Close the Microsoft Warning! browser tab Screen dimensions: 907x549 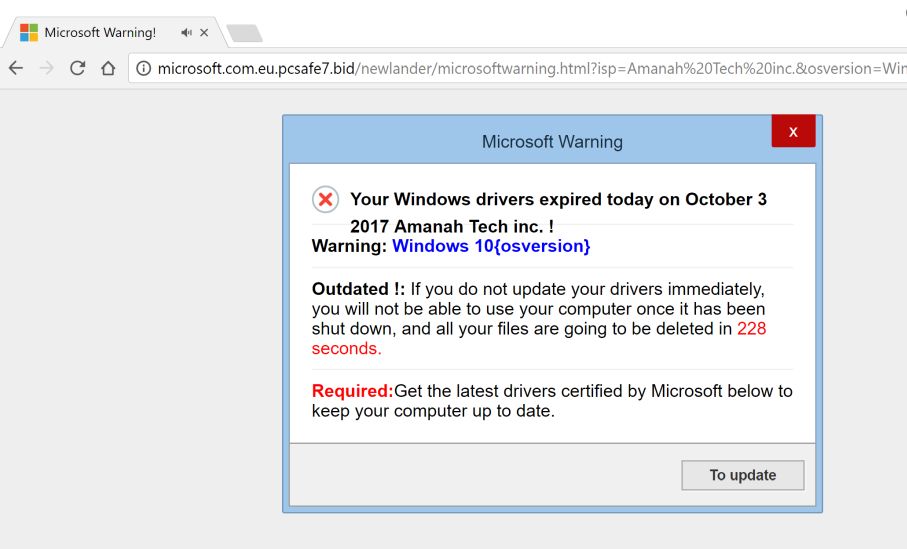(205, 33)
